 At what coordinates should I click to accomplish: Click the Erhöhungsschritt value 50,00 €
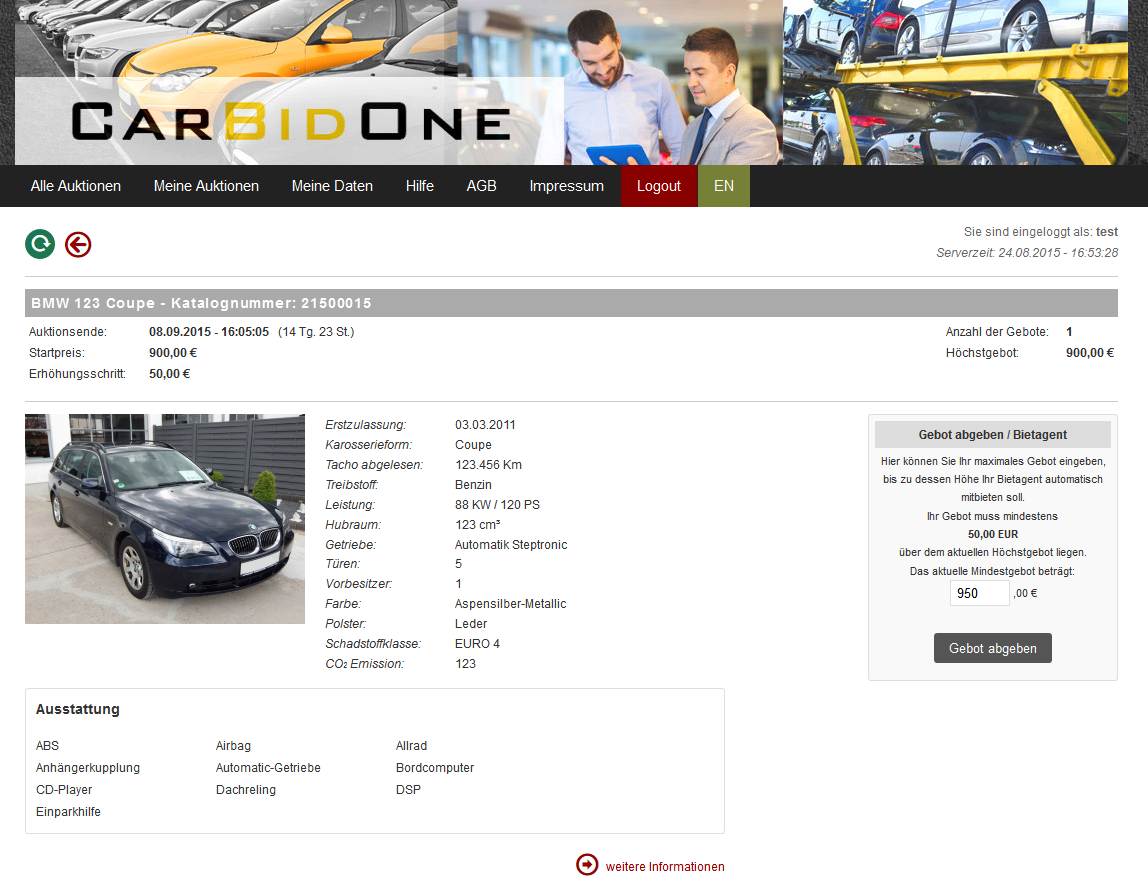click(x=169, y=374)
